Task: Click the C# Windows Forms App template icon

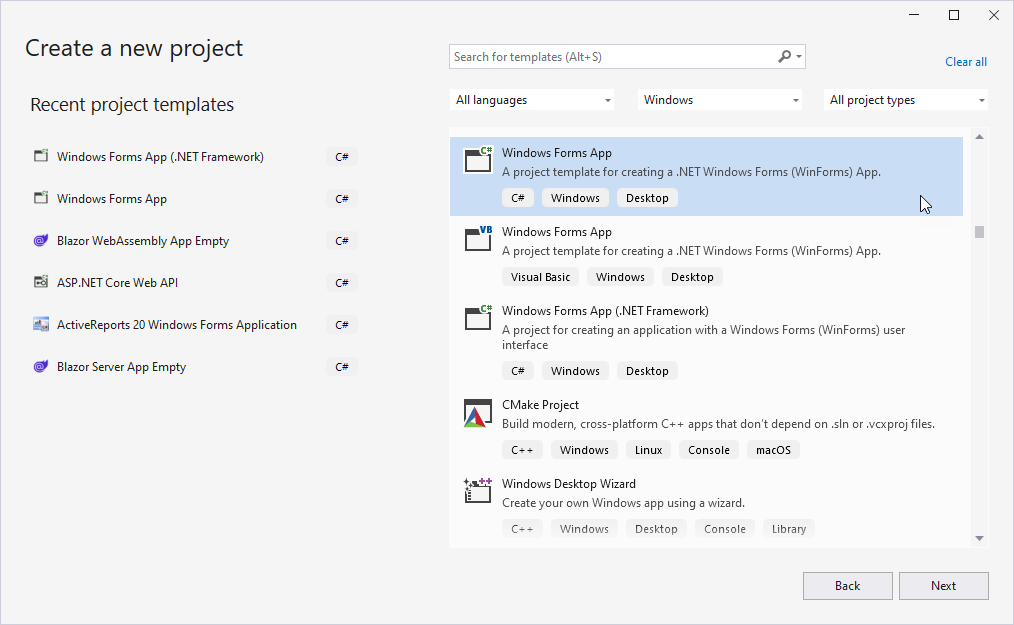Action: [478, 160]
